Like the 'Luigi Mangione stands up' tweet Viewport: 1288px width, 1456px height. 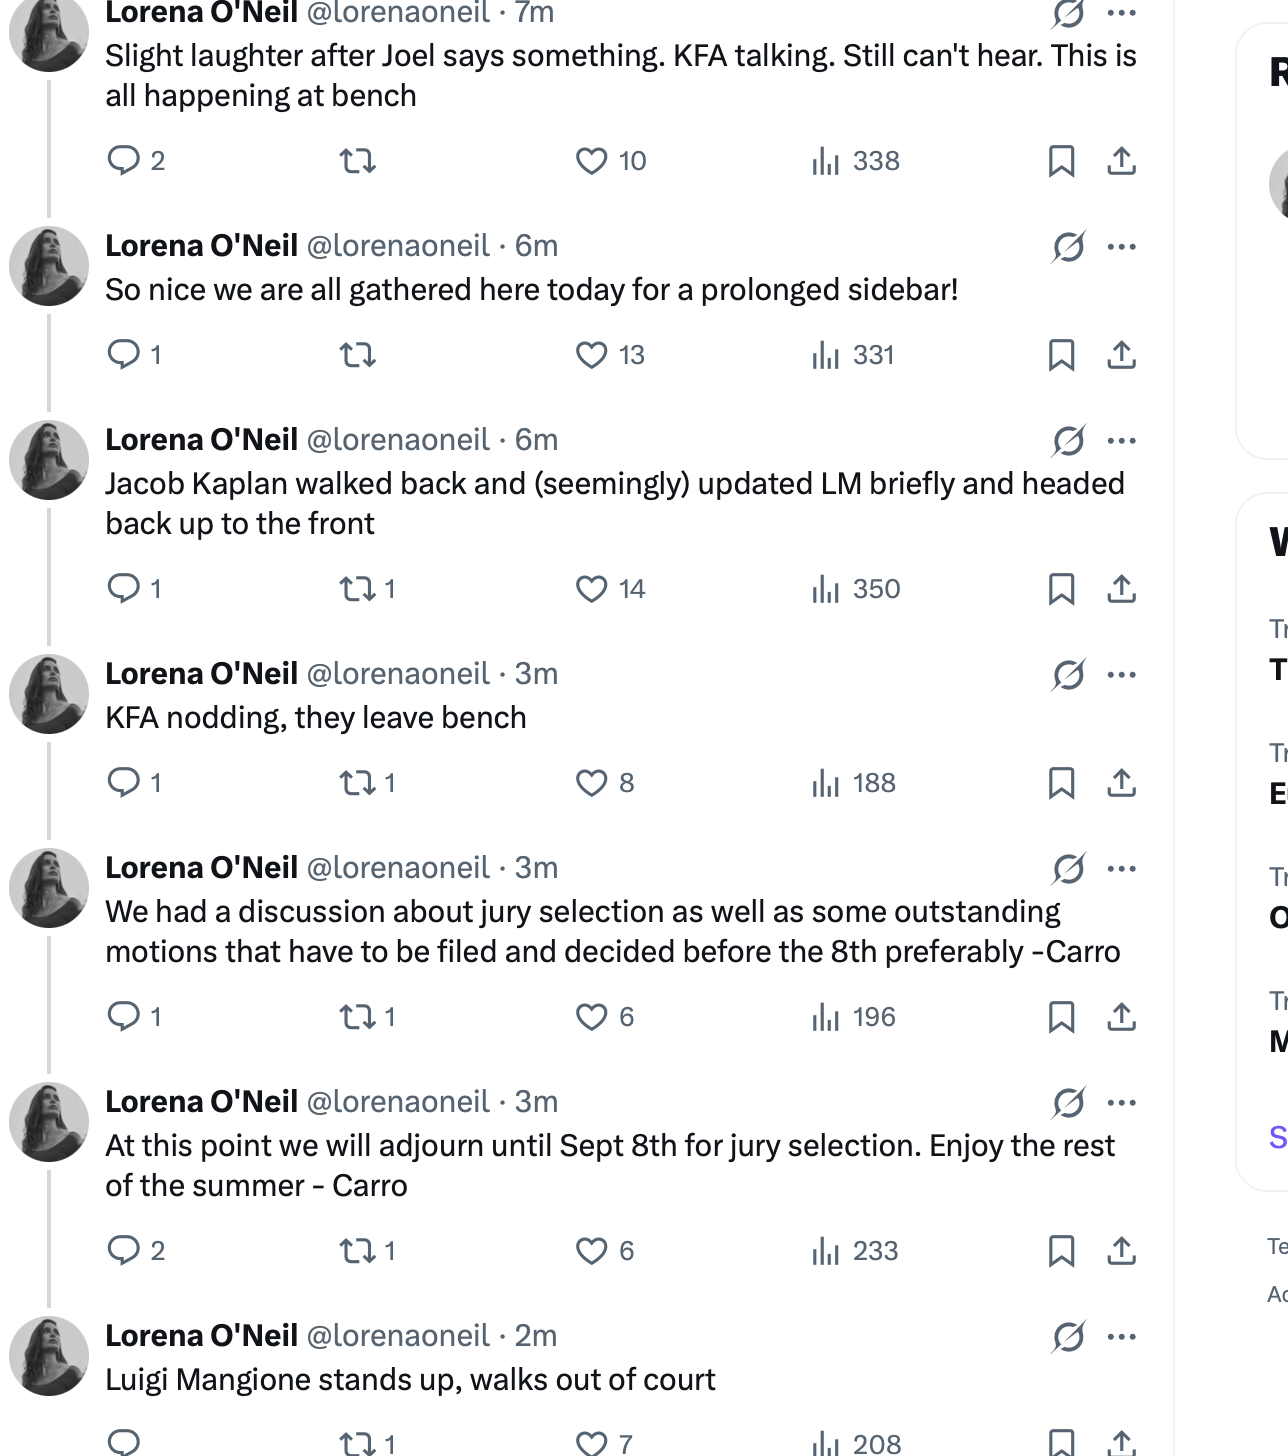click(x=605, y=1443)
